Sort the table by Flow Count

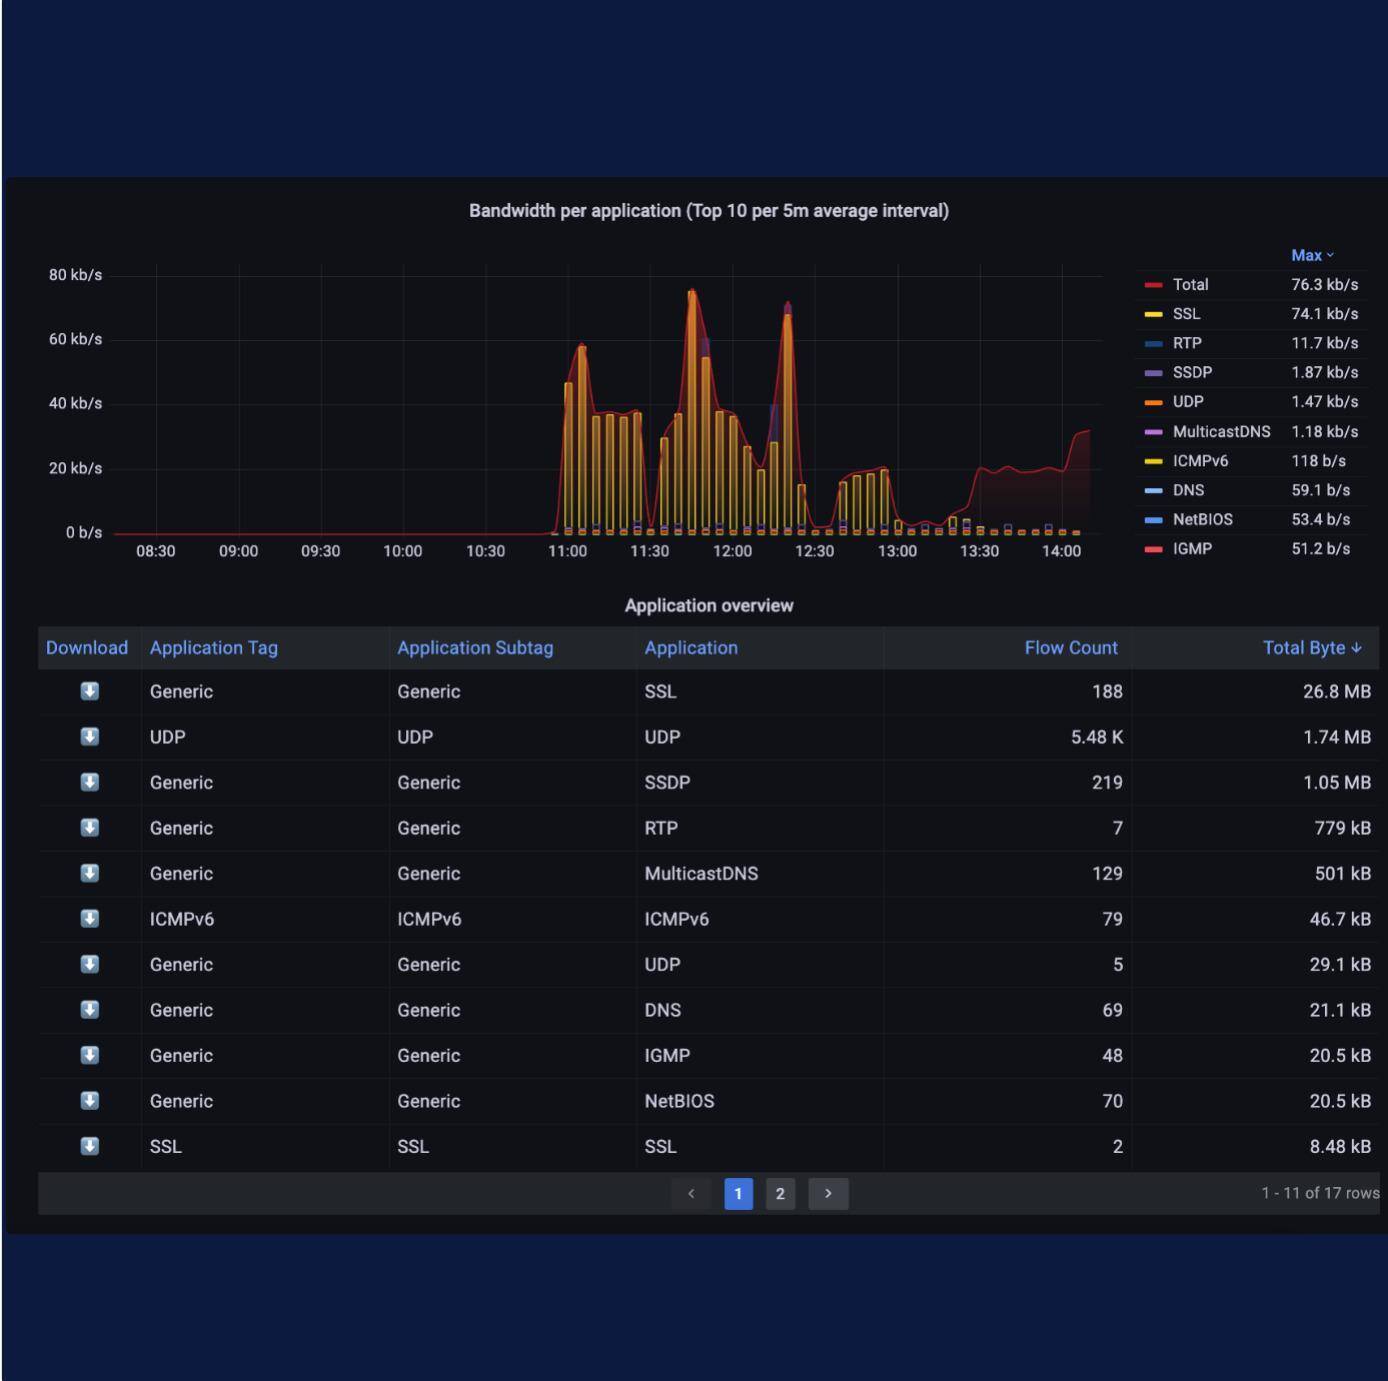pos(1070,647)
